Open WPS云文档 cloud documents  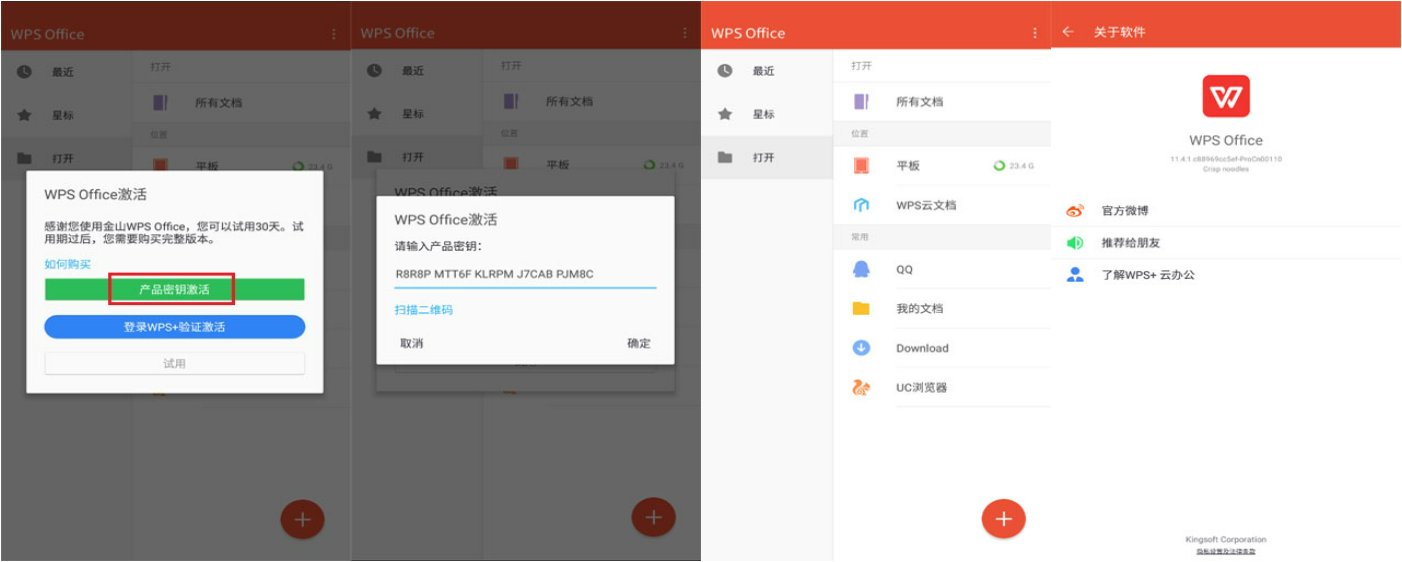click(942, 205)
